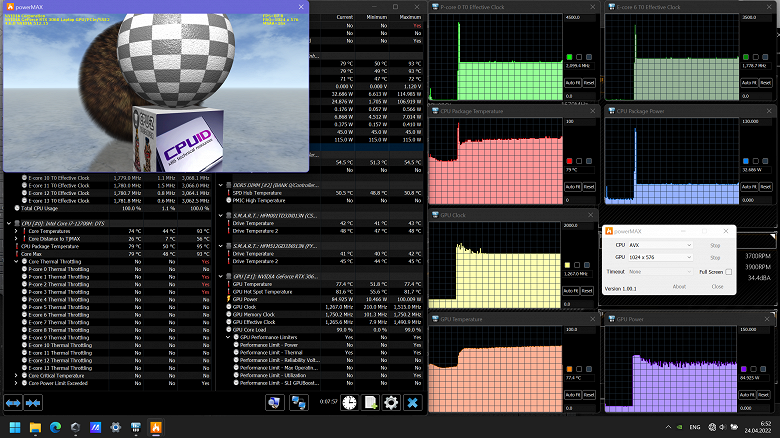Open the GPU resolution dropdown showing 1024 x 576
Viewport: 780px width, 438px height.
click(660, 257)
